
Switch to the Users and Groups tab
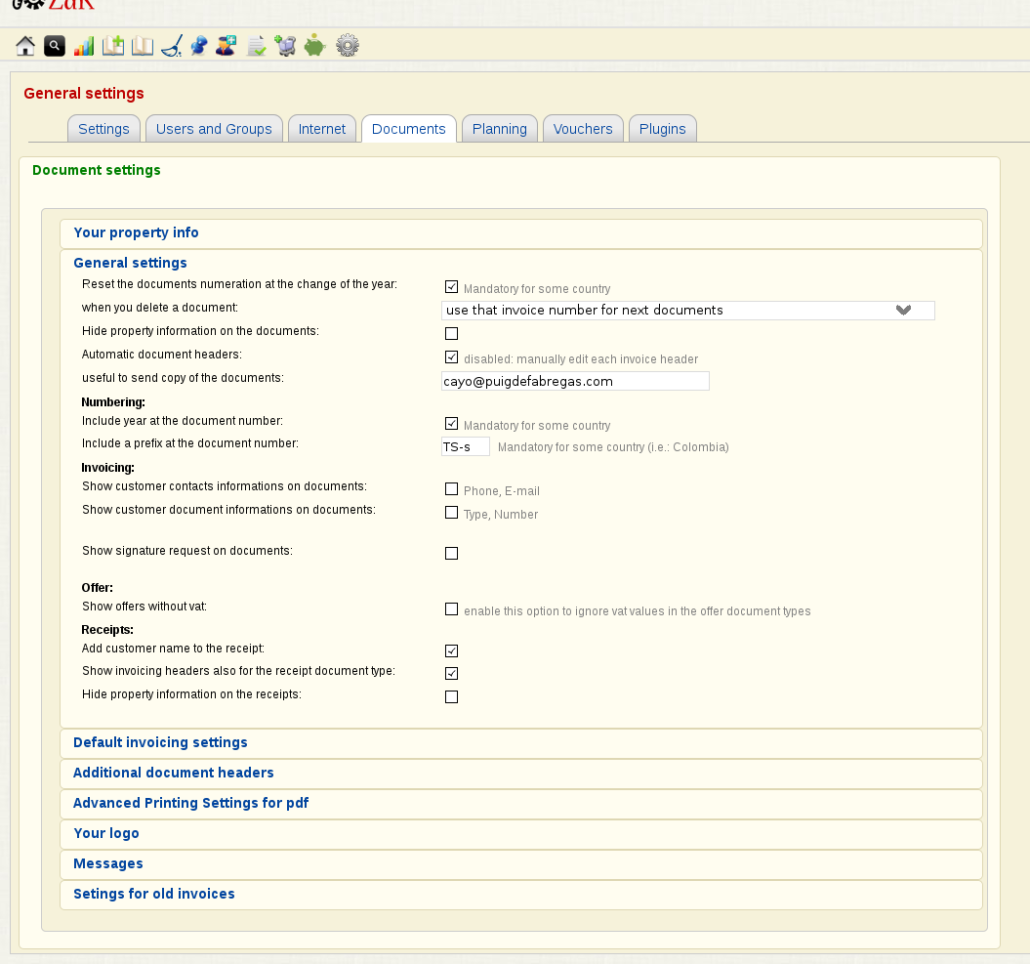(214, 129)
